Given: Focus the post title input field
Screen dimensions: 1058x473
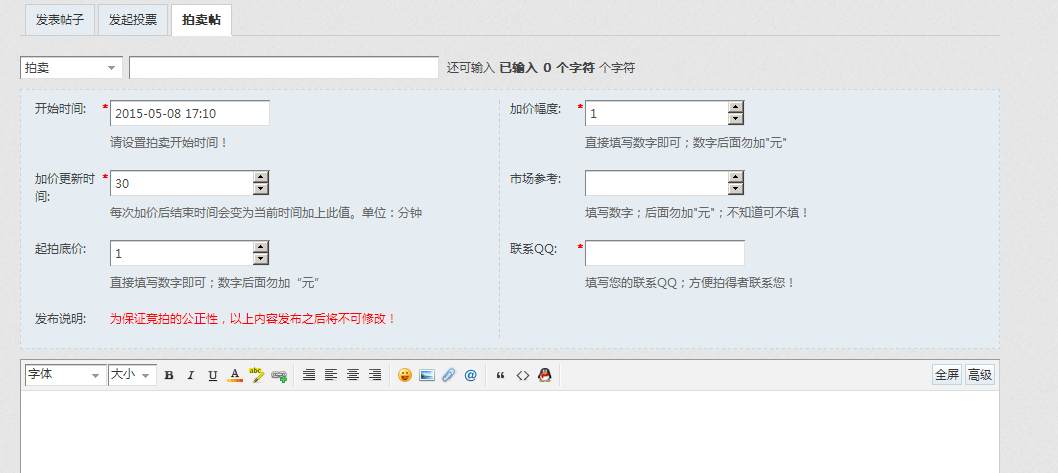Looking at the screenshot, I should [284, 67].
